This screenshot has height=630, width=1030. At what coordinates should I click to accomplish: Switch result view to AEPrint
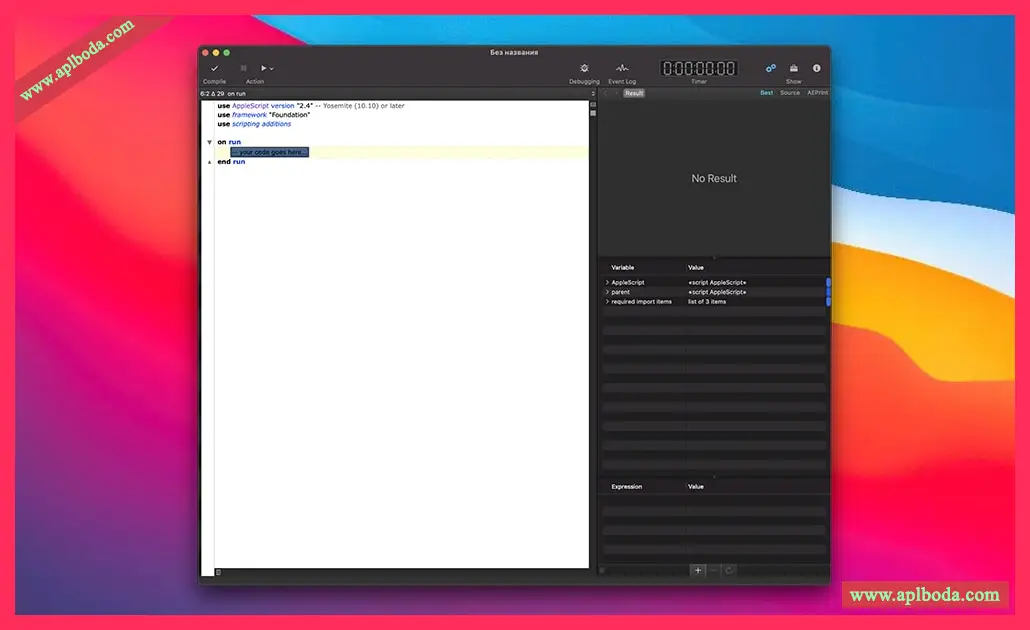point(817,93)
